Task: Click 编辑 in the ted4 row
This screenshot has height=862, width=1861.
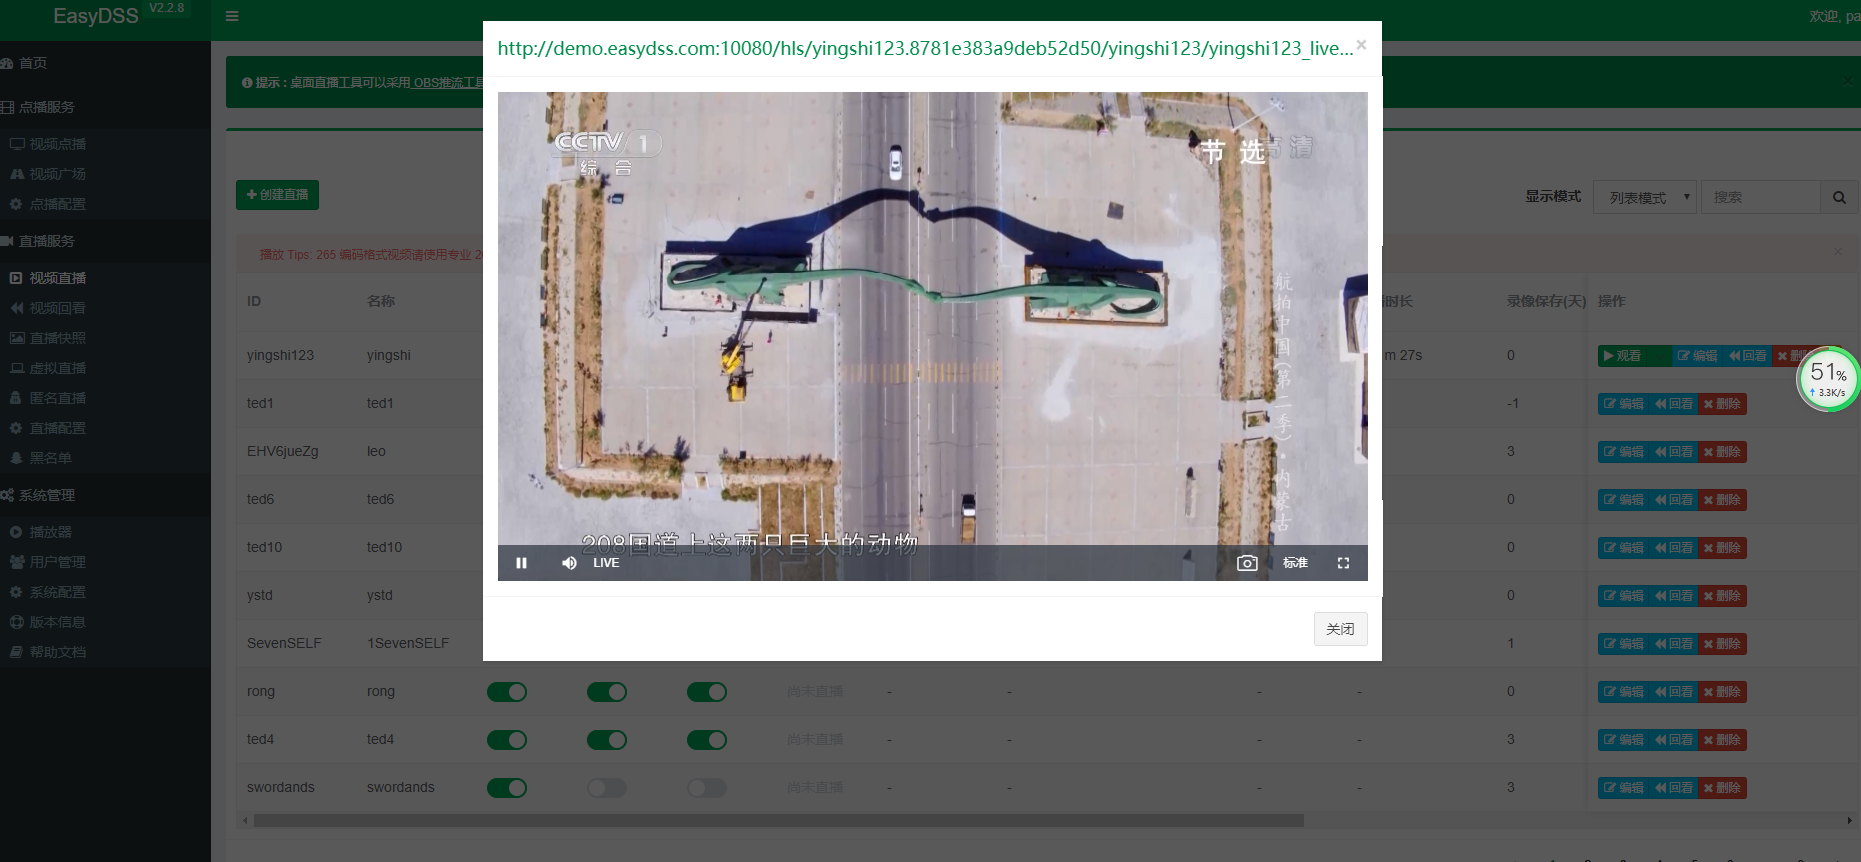Action: tap(1623, 740)
